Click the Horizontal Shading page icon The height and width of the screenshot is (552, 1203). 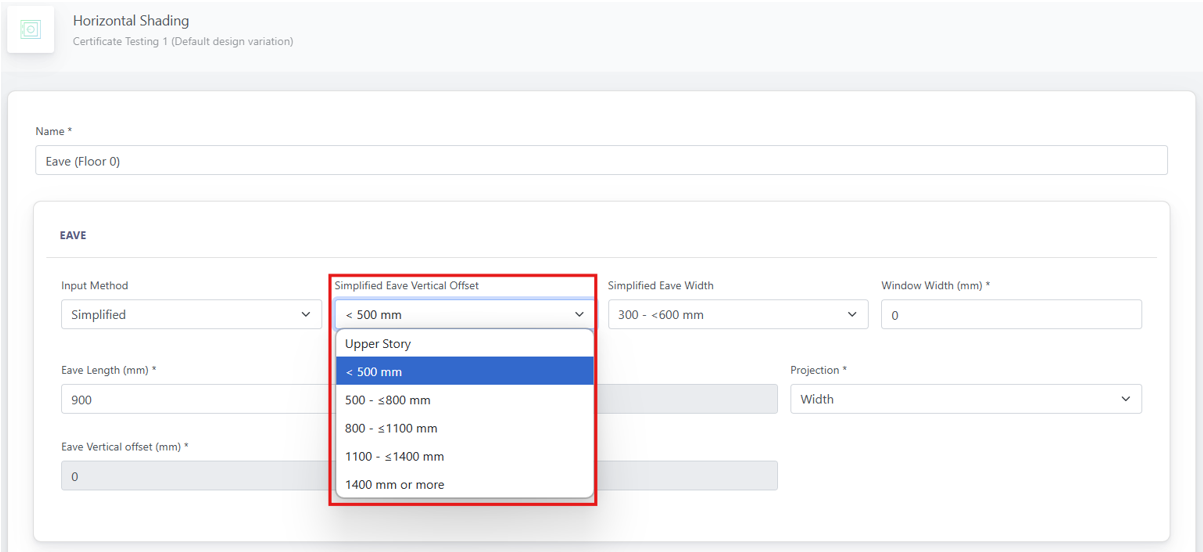pyautogui.click(x=31, y=30)
